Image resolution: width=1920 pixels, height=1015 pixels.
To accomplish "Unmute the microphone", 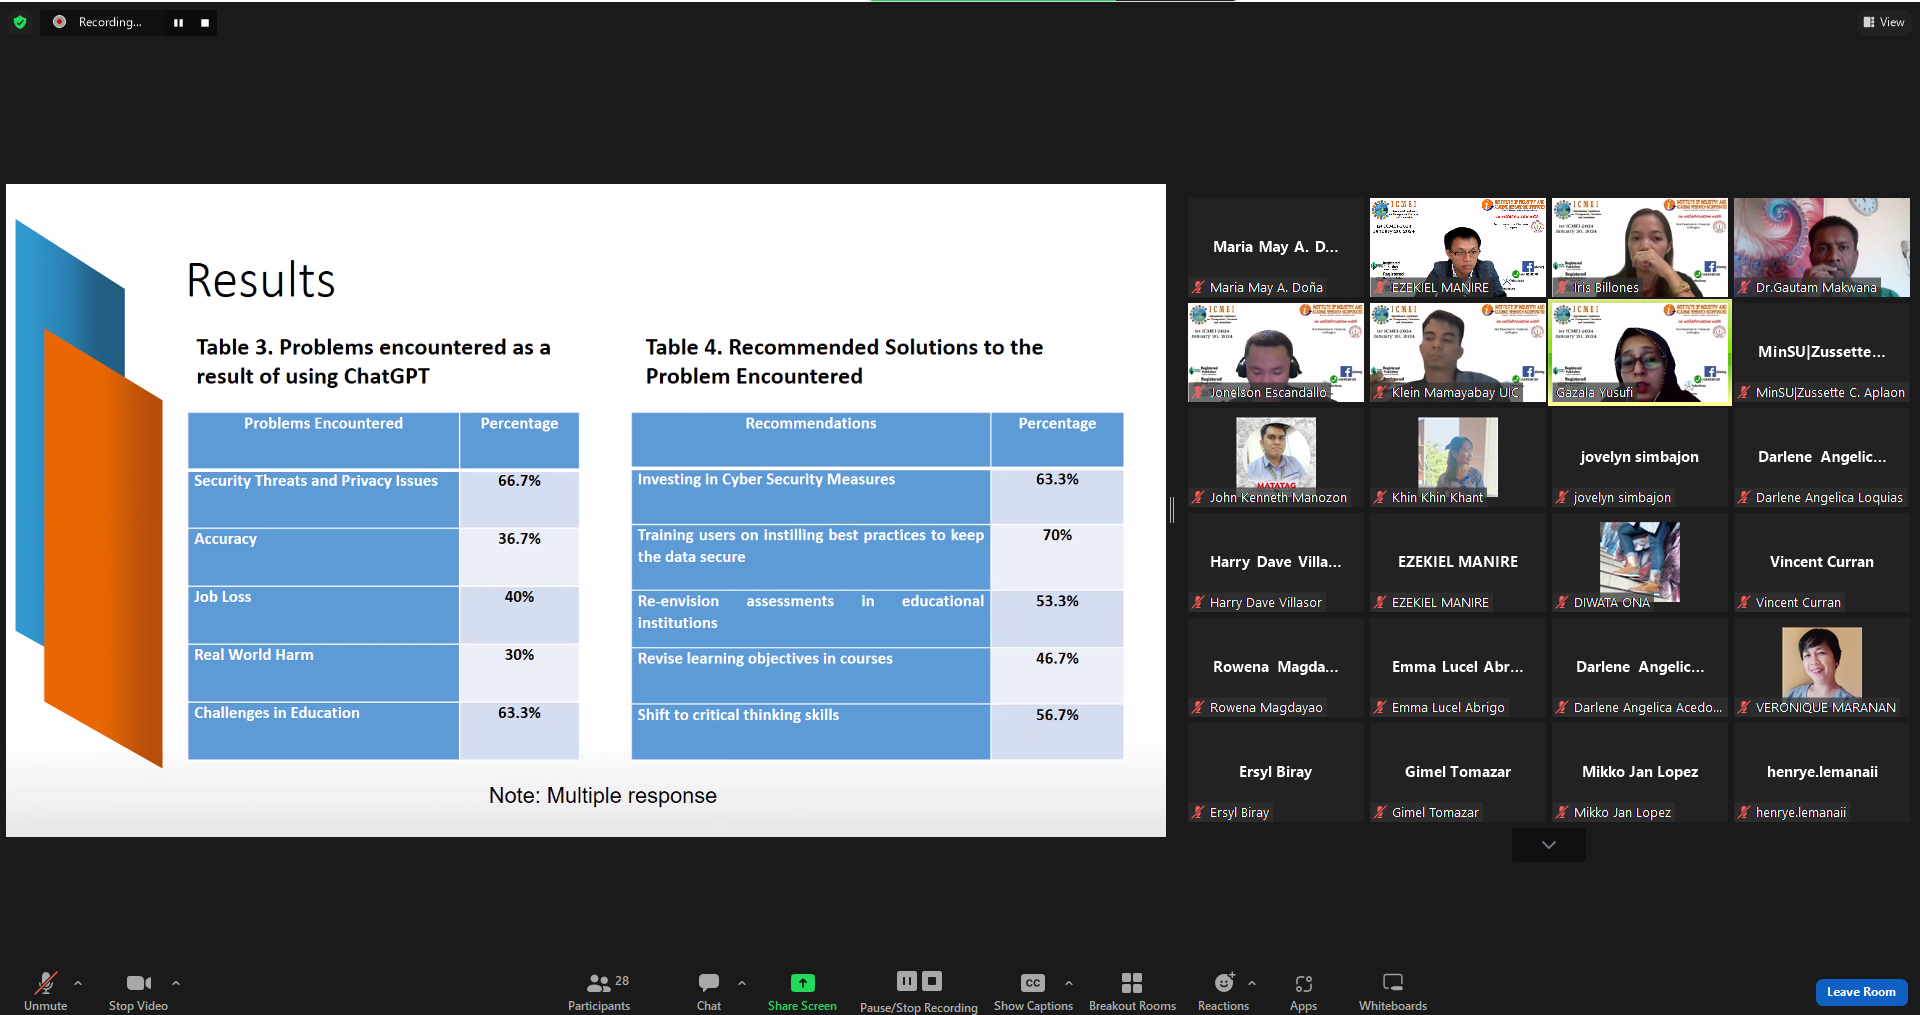I will (46, 991).
